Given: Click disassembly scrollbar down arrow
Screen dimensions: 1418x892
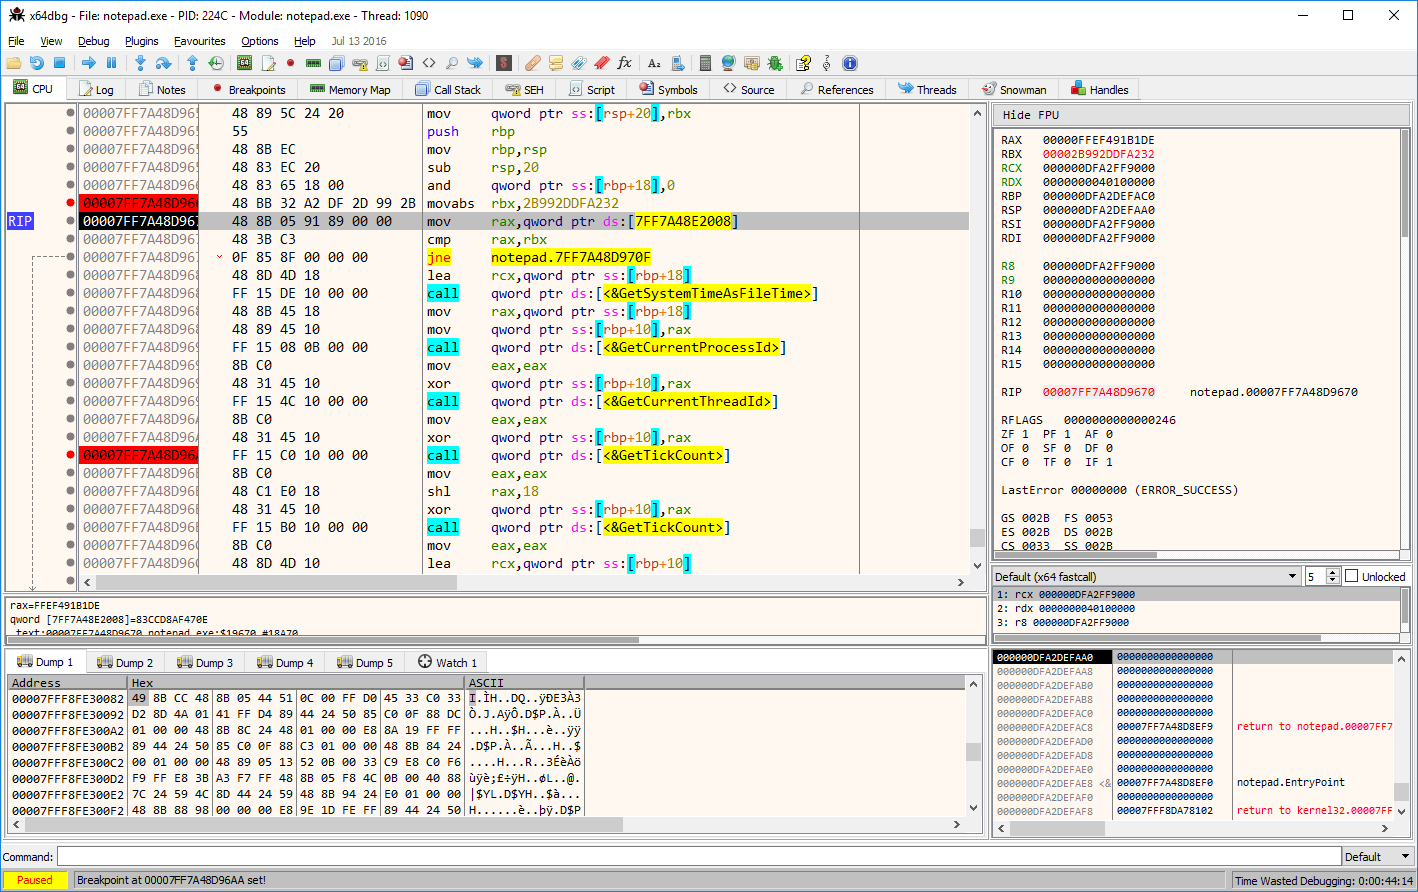Looking at the screenshot, I should 978,564.
